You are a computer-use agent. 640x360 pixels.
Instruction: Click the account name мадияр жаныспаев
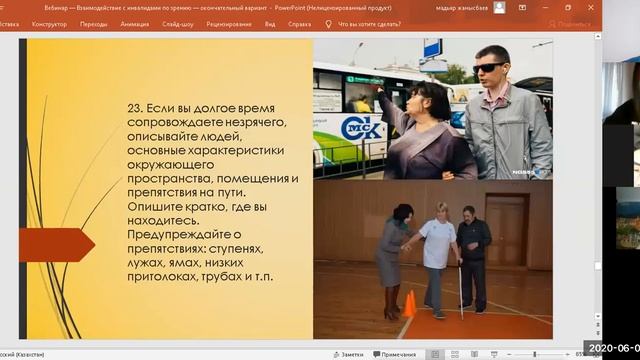(x=462, y=8)
